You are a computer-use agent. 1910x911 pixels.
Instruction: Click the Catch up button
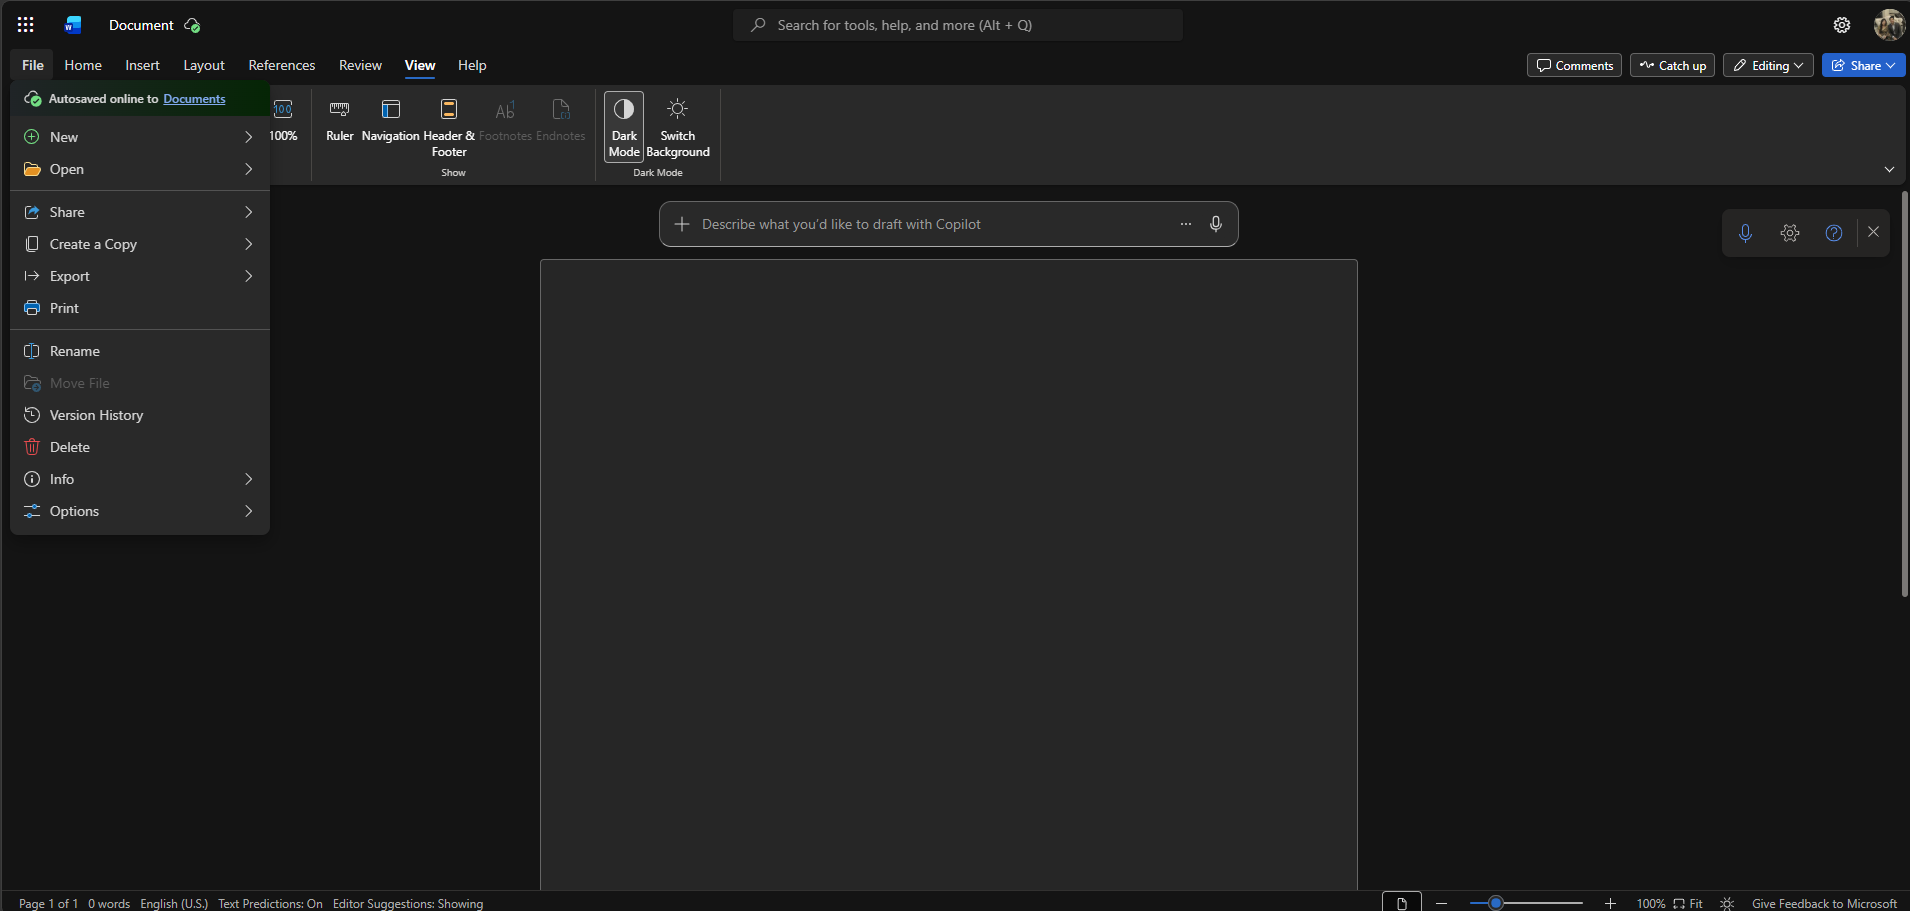point(1671,65)
